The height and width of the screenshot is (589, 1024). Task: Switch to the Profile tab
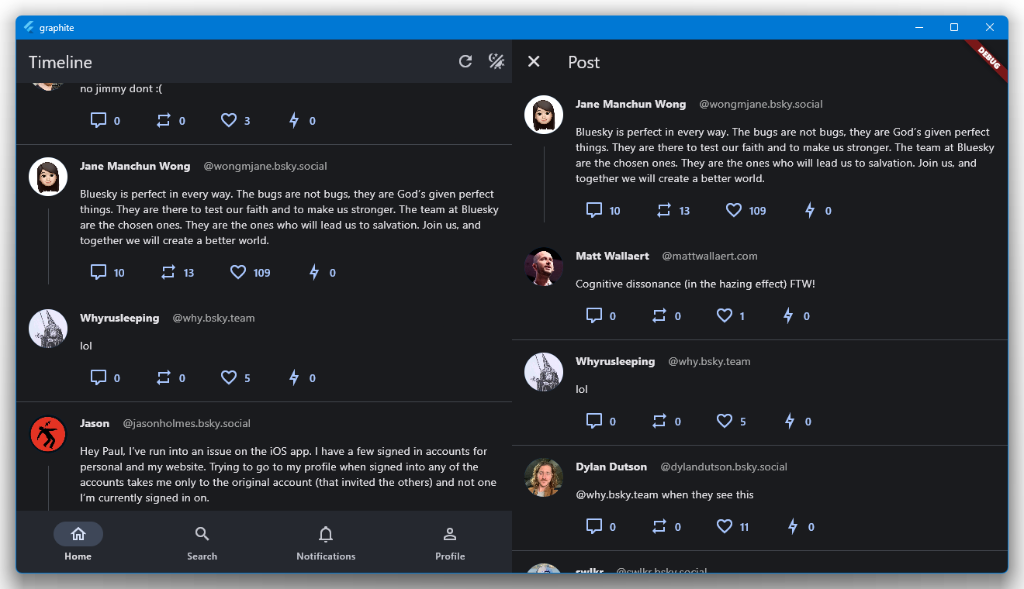[x=450, y=542]
